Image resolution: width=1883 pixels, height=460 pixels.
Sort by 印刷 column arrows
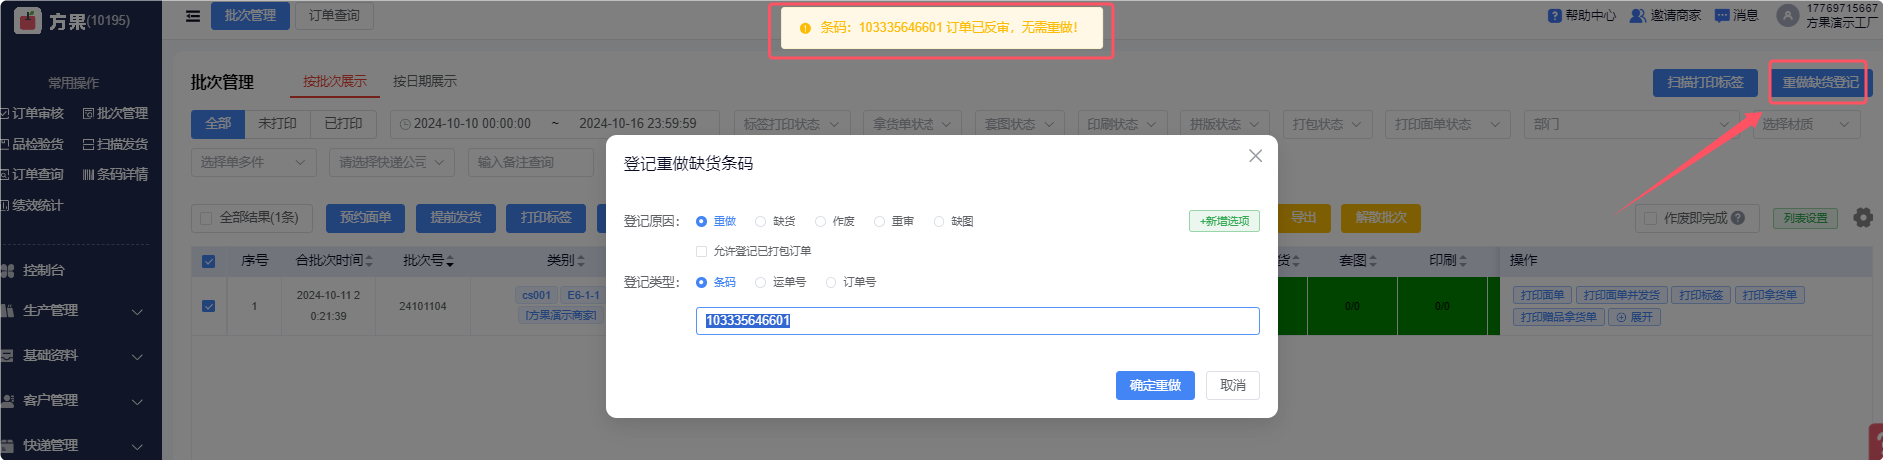1463,261
